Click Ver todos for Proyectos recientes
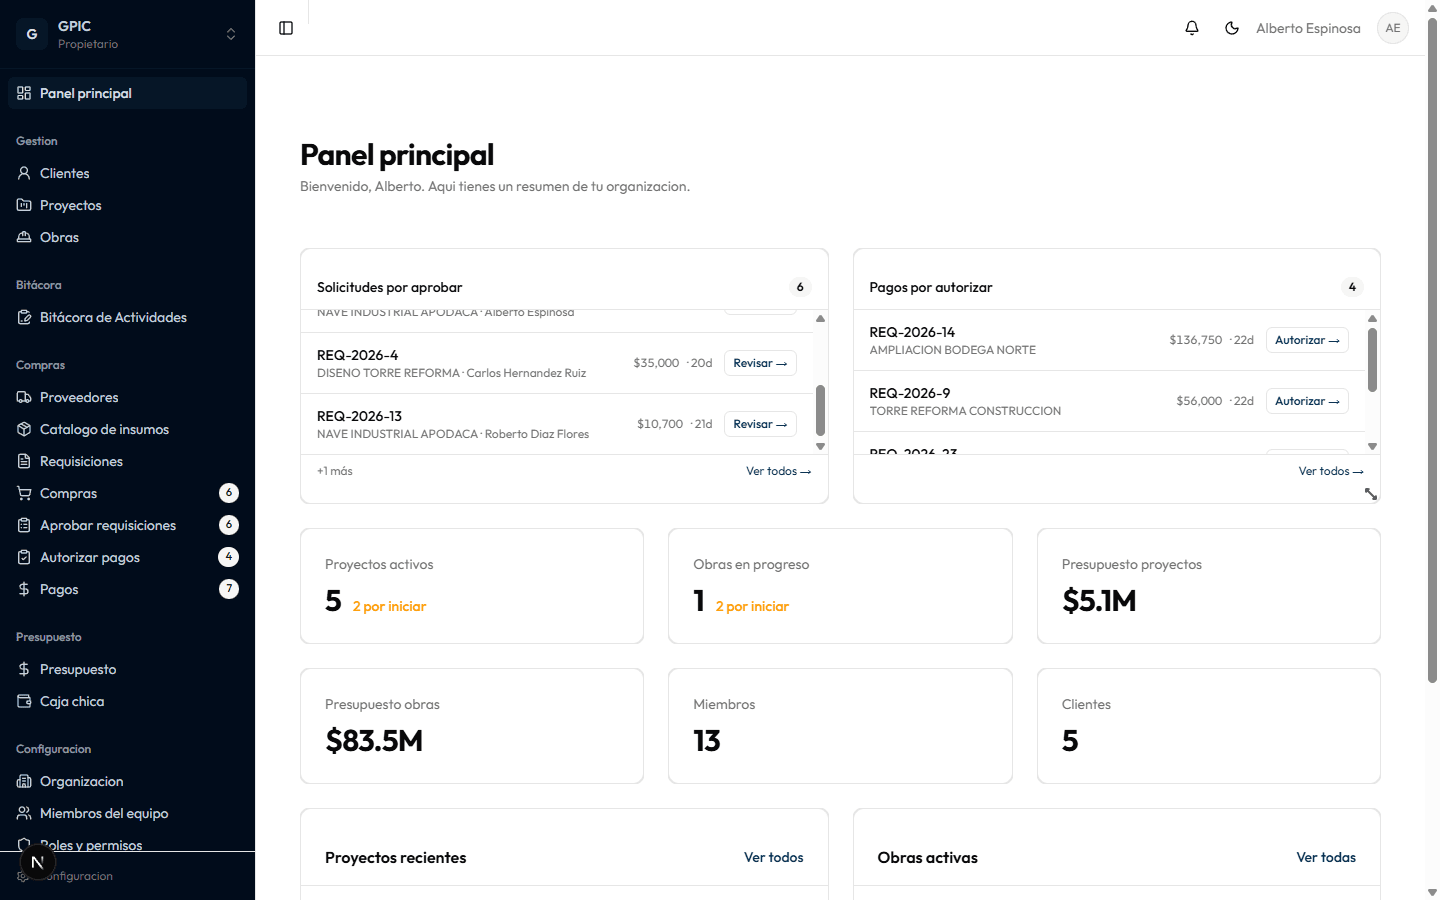This screenshot has height=900, width=1440. tap(773, 857)
